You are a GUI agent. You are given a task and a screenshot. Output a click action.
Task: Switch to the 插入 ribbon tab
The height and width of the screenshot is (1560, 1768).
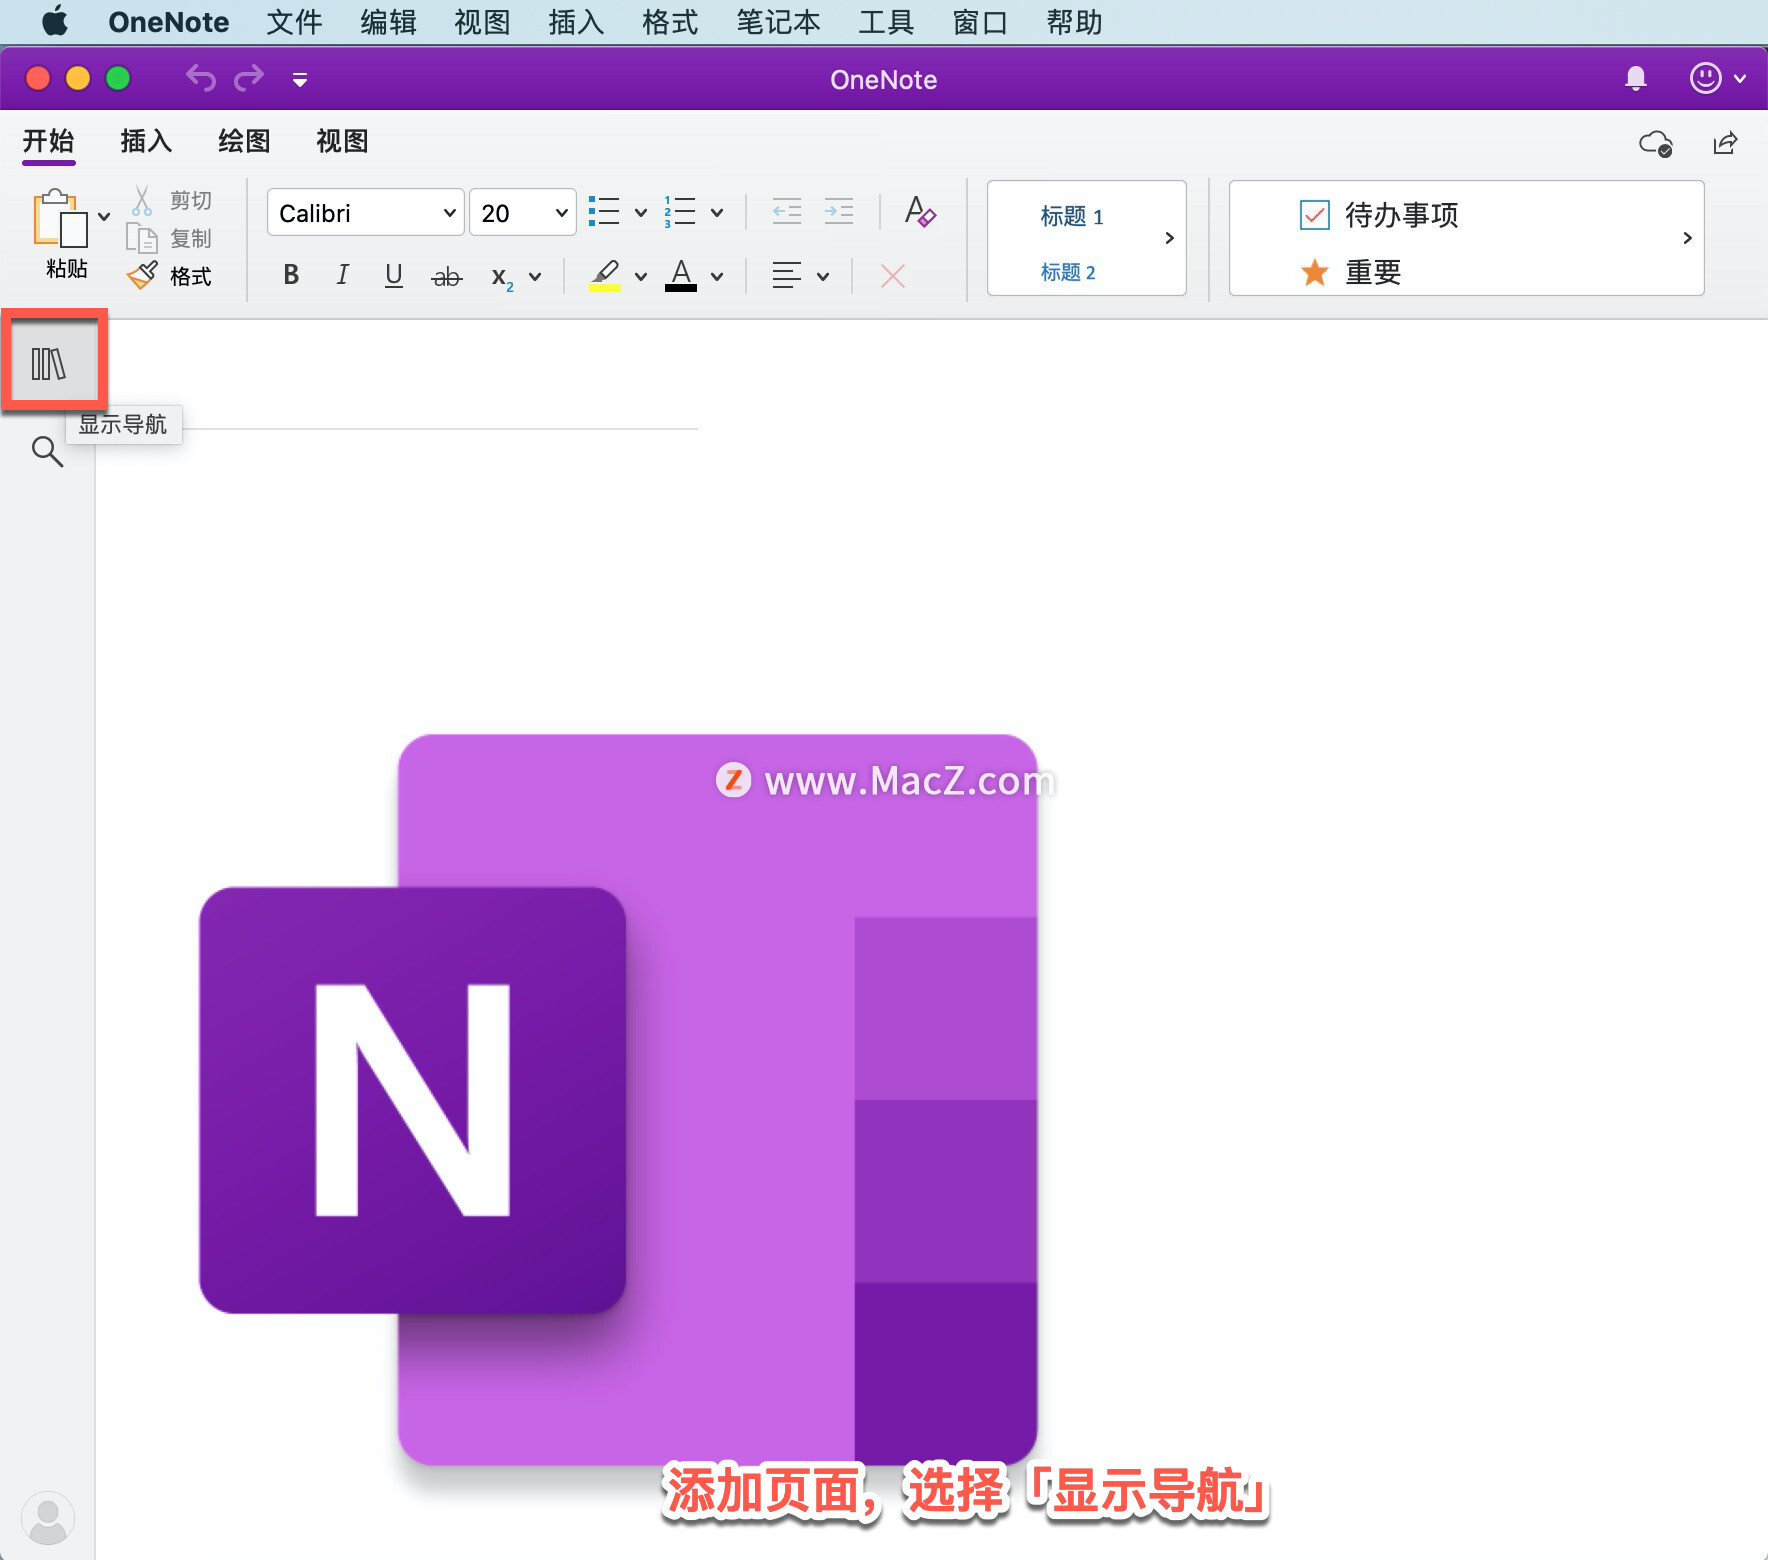tap(146, 142)
